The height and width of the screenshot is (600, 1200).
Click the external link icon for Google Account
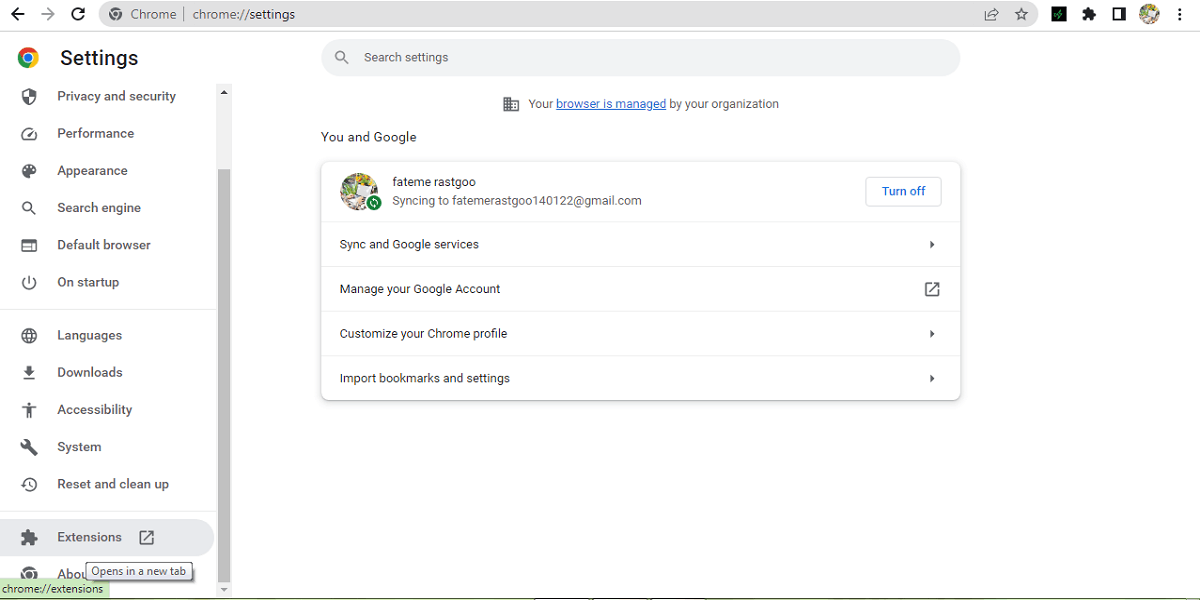point(932,289)
